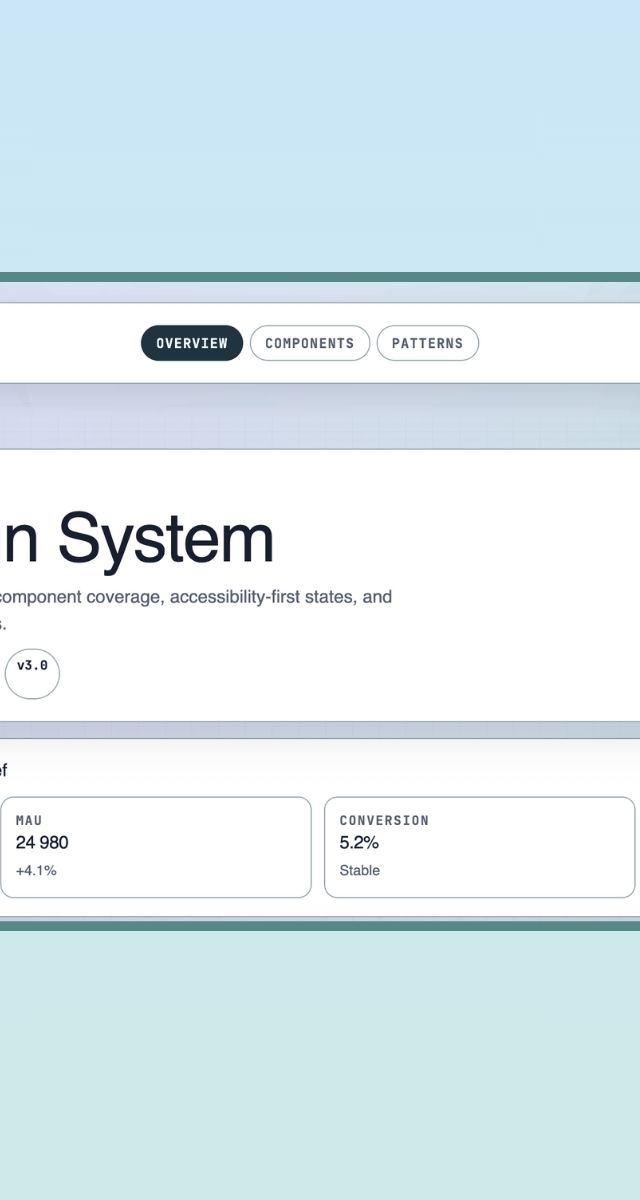Screen dimensions: 640x1200
Task: Click the "accessibility-first states" description text
Action: pos(265,597)
